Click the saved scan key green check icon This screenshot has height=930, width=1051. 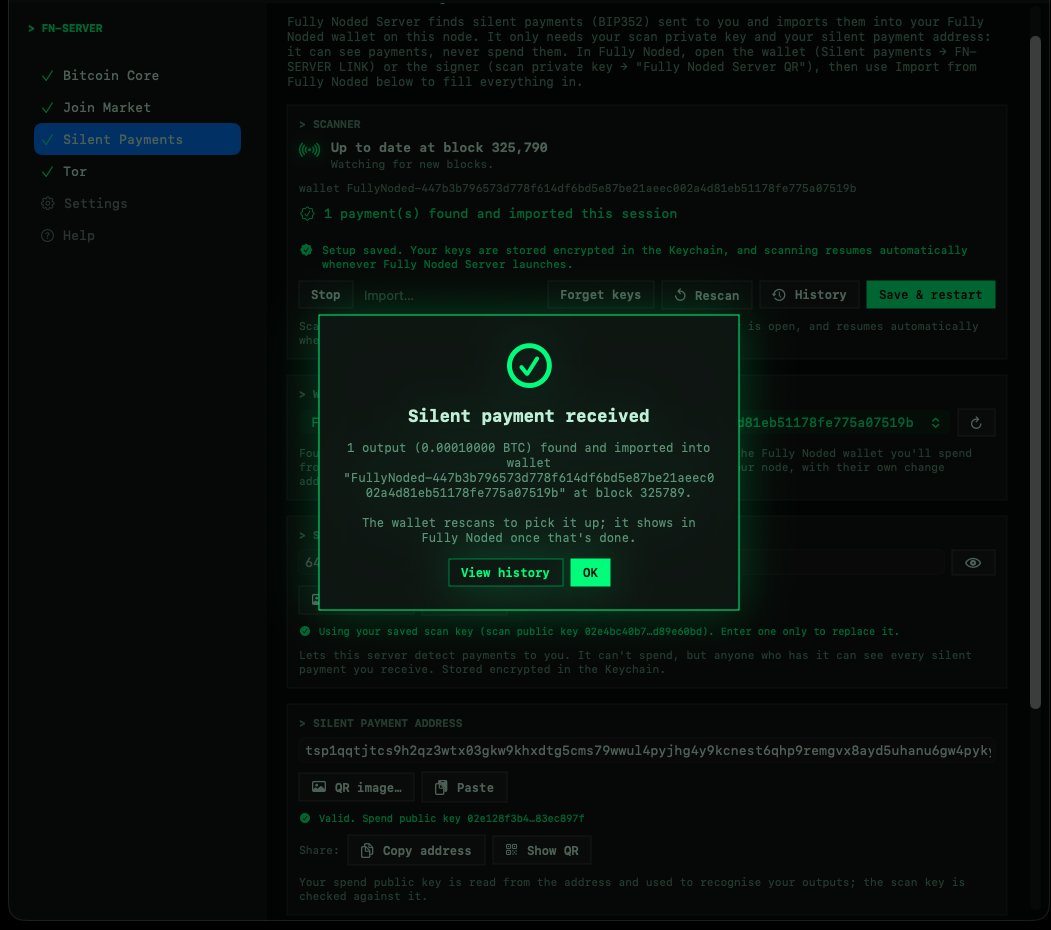coord(305,632)
